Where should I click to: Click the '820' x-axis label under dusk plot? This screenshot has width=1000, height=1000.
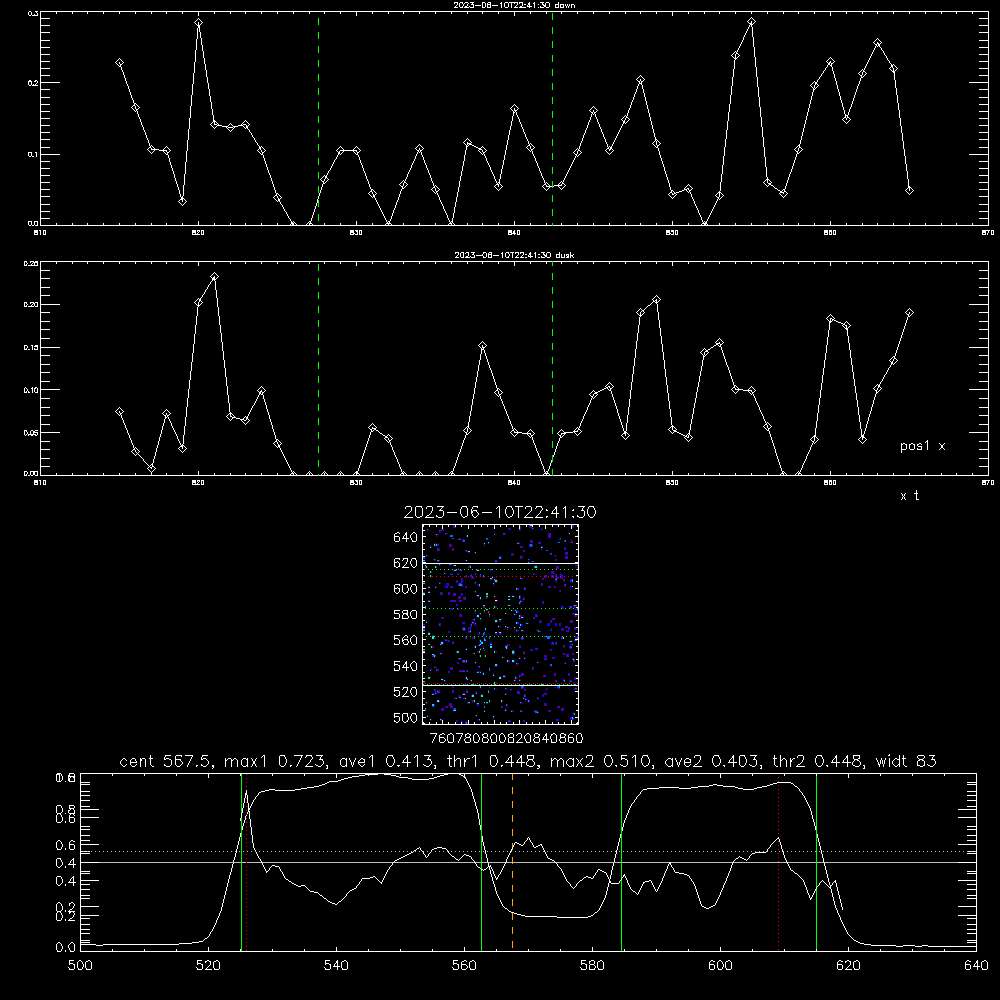point(198,483)
